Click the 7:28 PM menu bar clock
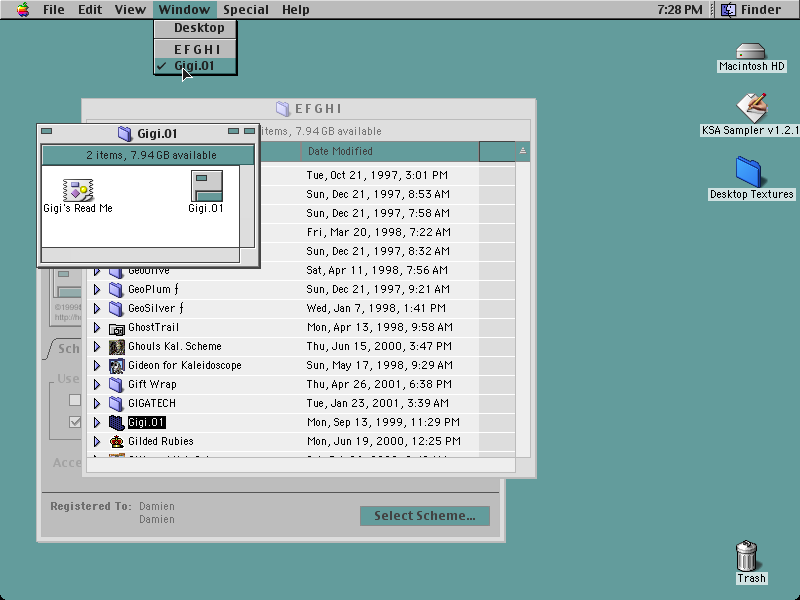Viewport: 800px width, 600px height. point(679,10)
